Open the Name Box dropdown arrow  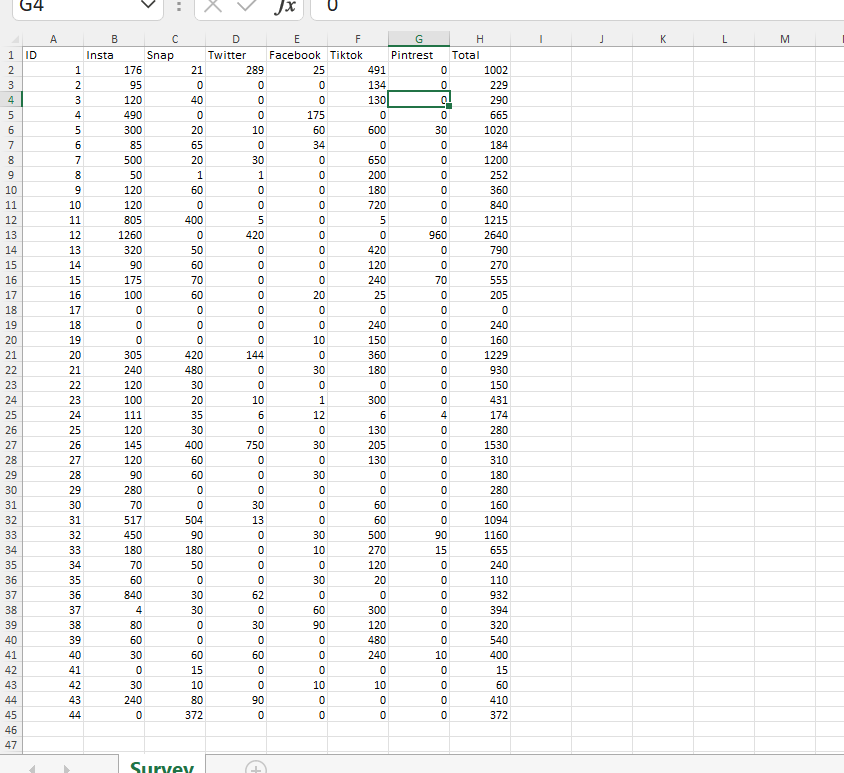coord(147,6)
